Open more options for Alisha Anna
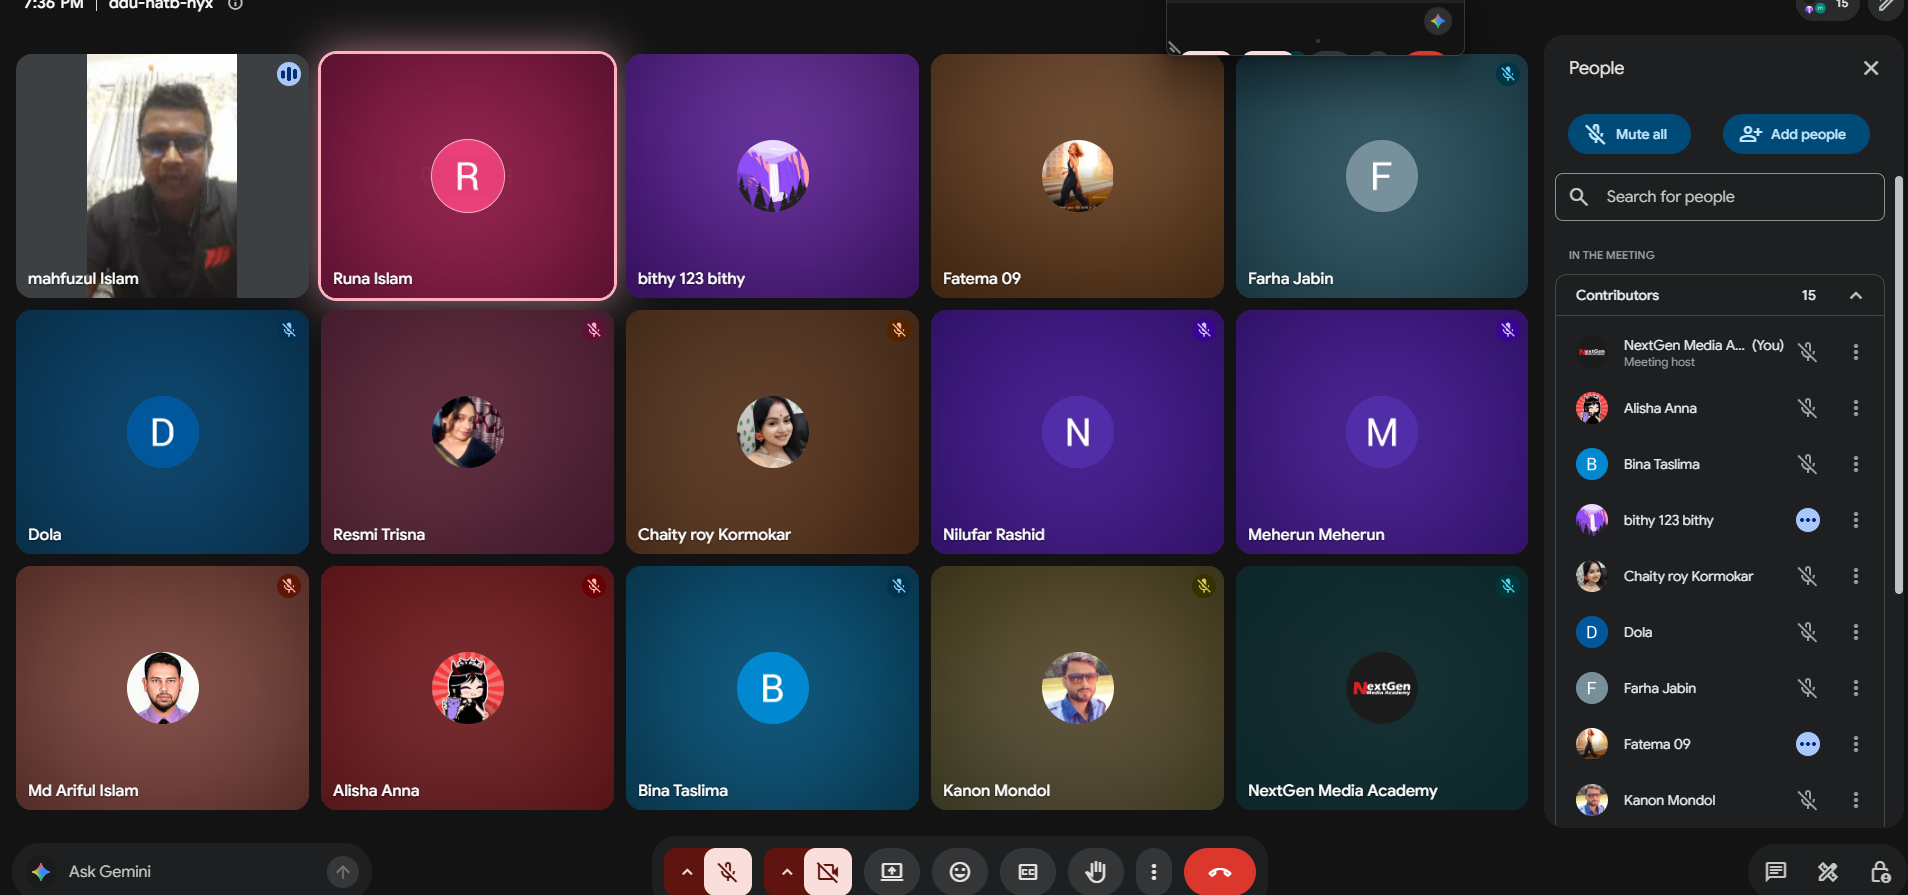This screenshot has width=1908, height=895. click(x=1856, y=408)
